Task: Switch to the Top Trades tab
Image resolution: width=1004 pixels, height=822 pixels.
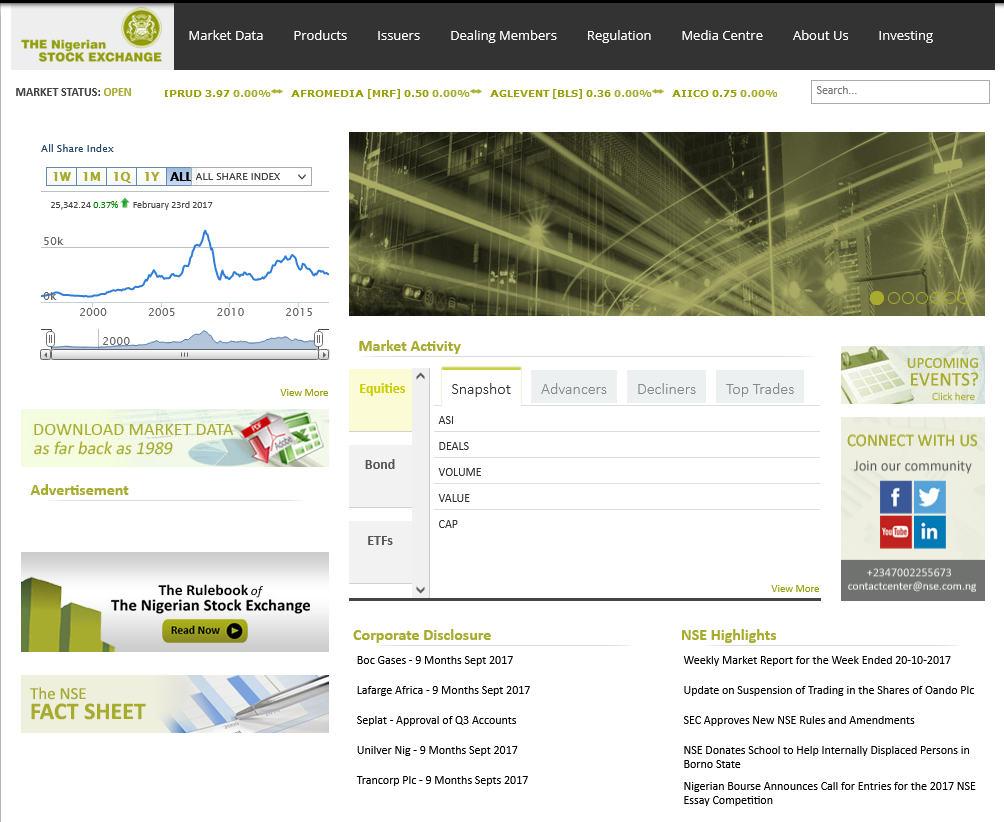Action: [x=759, y=387]
